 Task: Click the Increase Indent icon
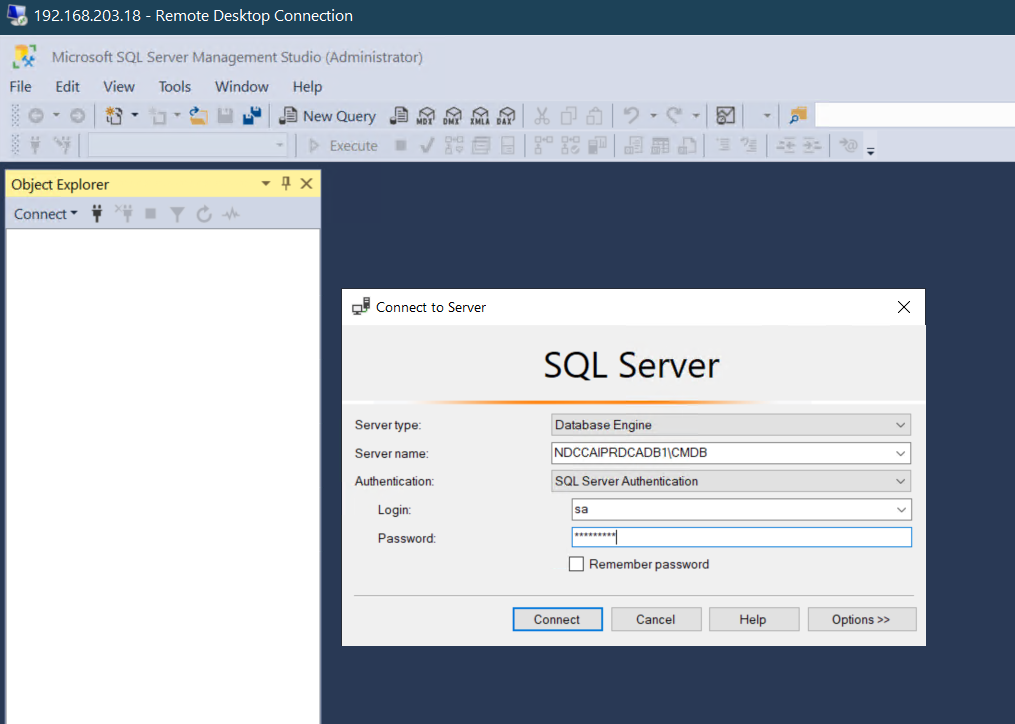pos(812,146)
